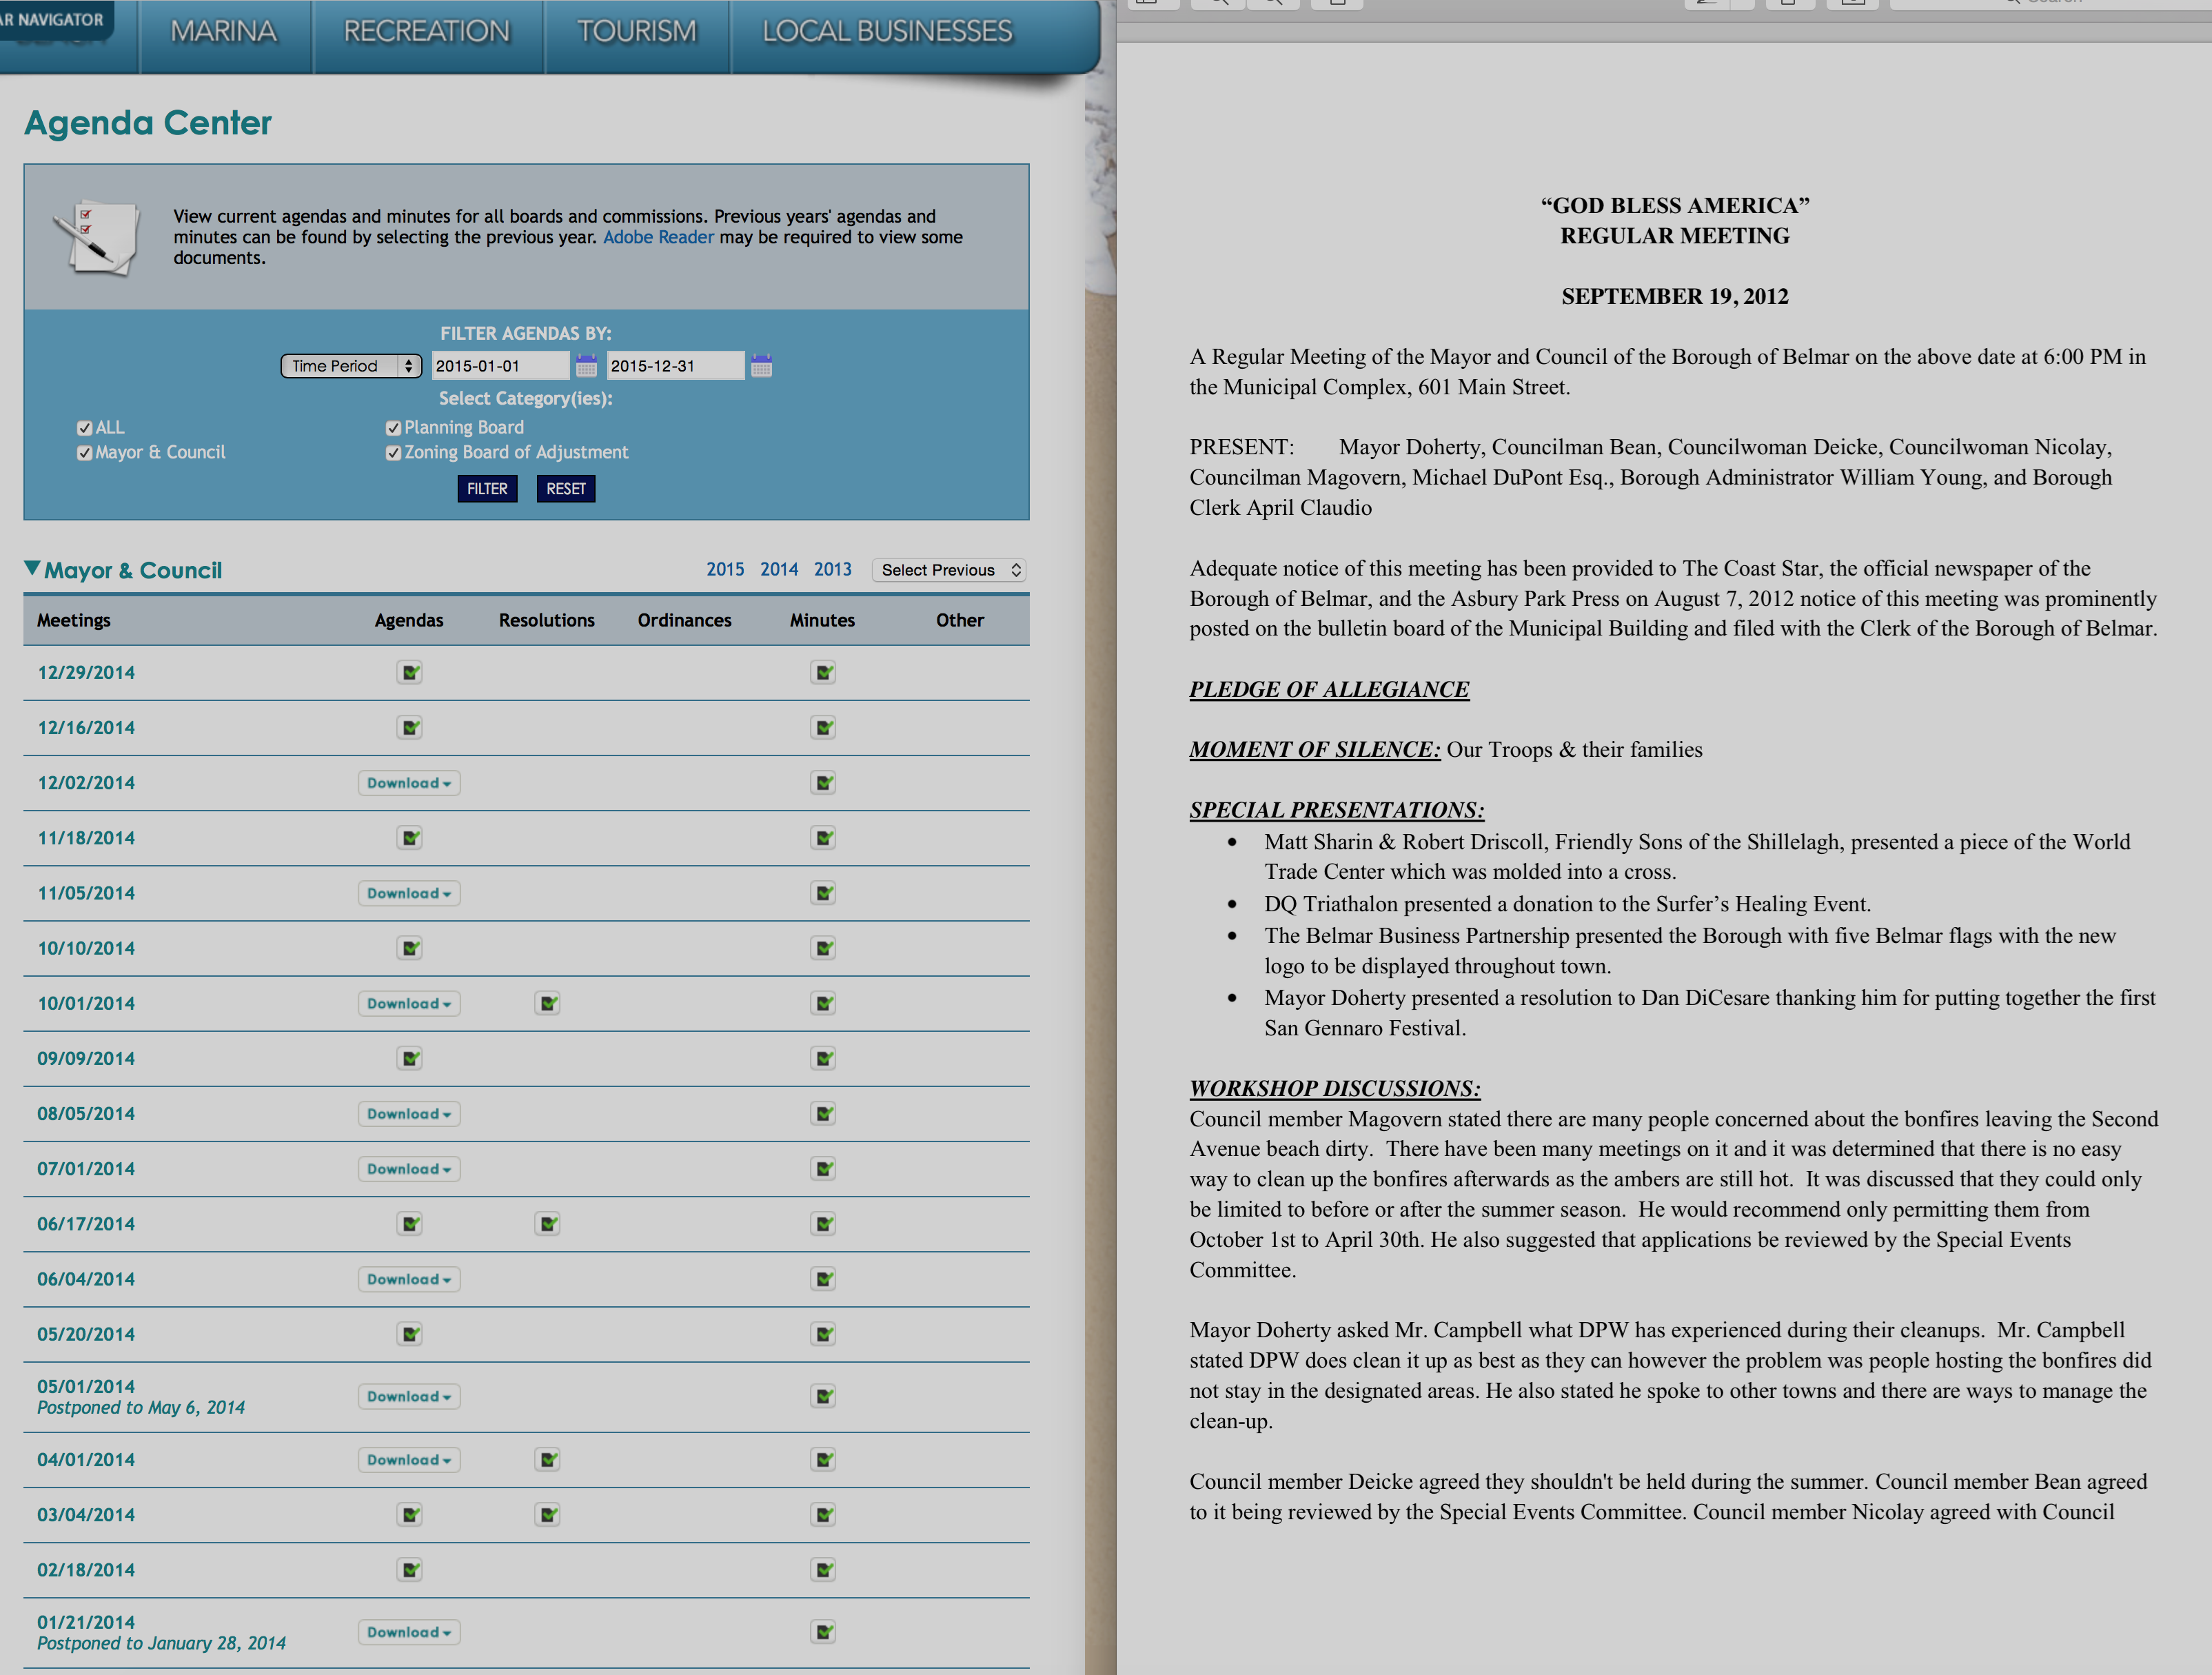Open agenda icon for 12/16/2014 meeting
Screen dimensions: 2212x1675
(409, 727)
